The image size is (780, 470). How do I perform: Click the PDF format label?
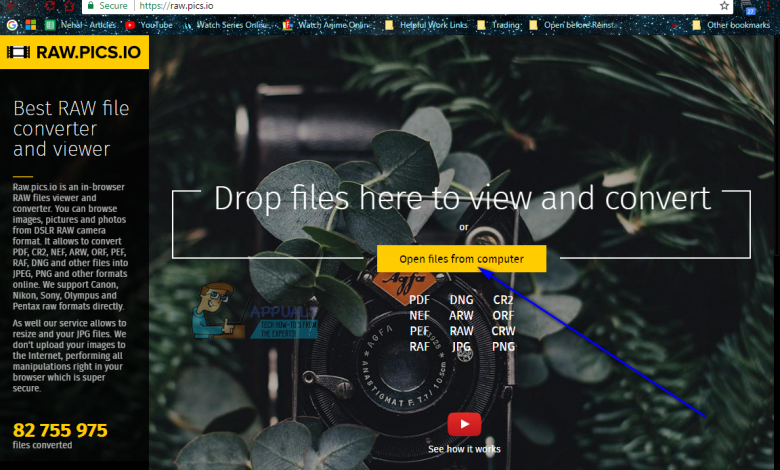pyautogui.click(x=419, y=300)
